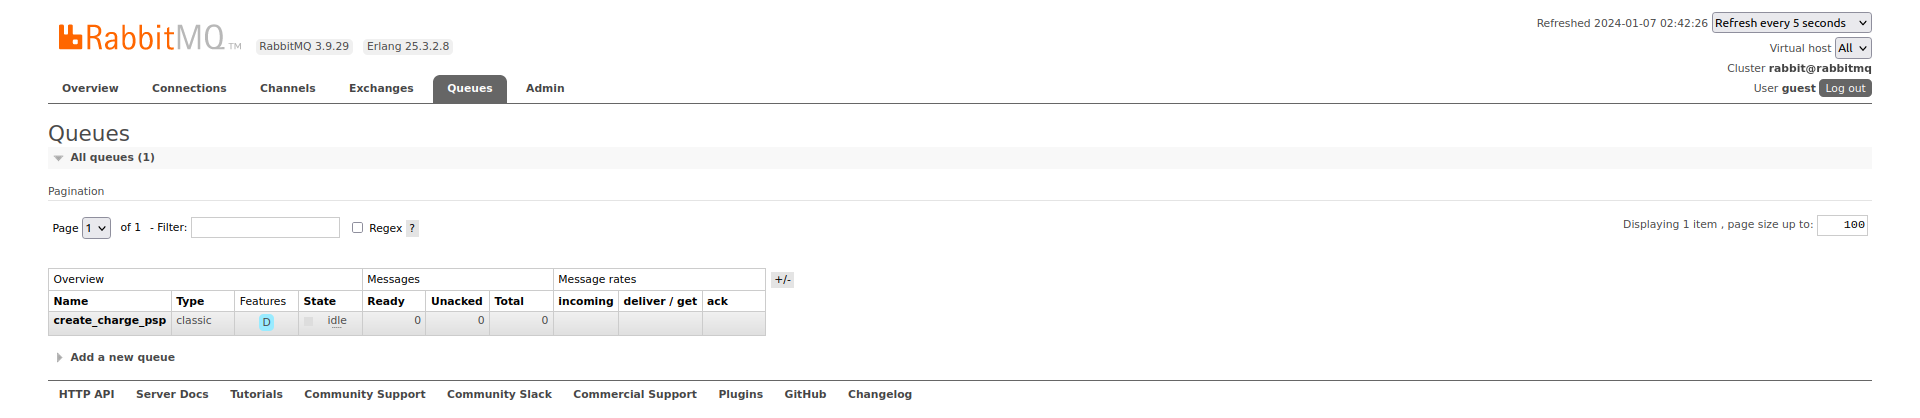Visit the Tutorials footer link
The width and height of the screenshot is (1920, 418).
tap(256, 394)
